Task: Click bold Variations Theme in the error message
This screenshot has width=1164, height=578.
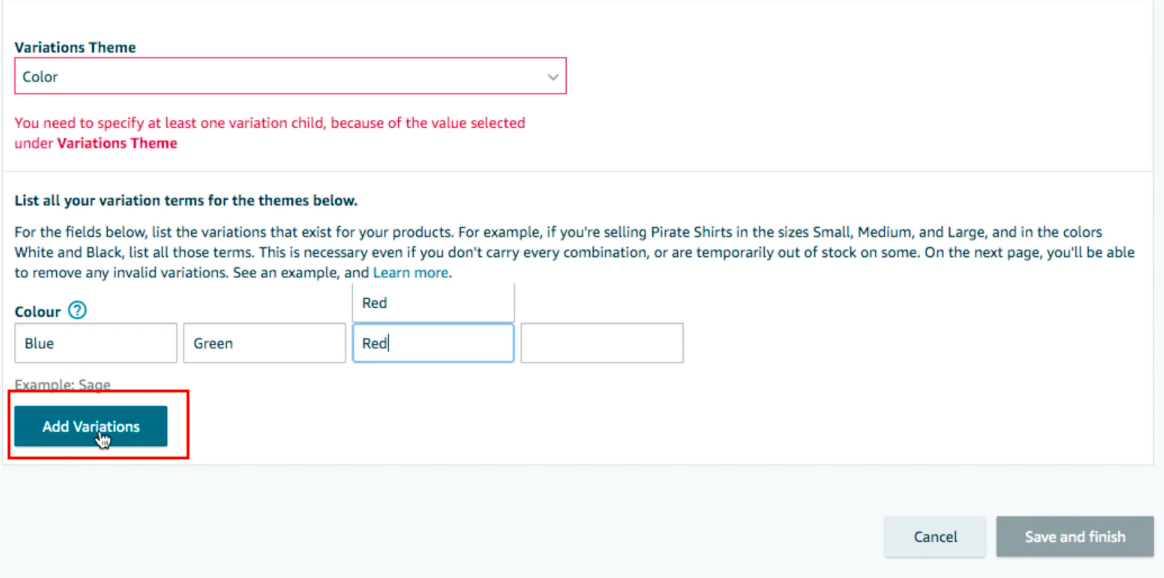Action: click(x=117, y=143)
